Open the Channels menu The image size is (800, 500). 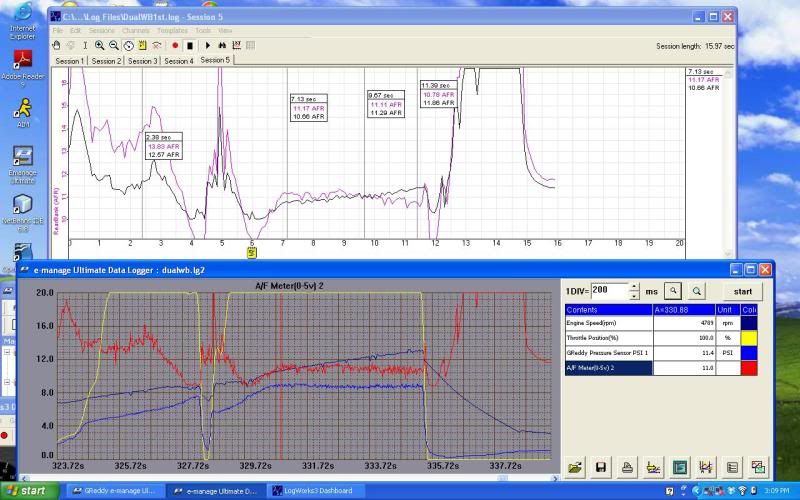(x=135, y=31)
